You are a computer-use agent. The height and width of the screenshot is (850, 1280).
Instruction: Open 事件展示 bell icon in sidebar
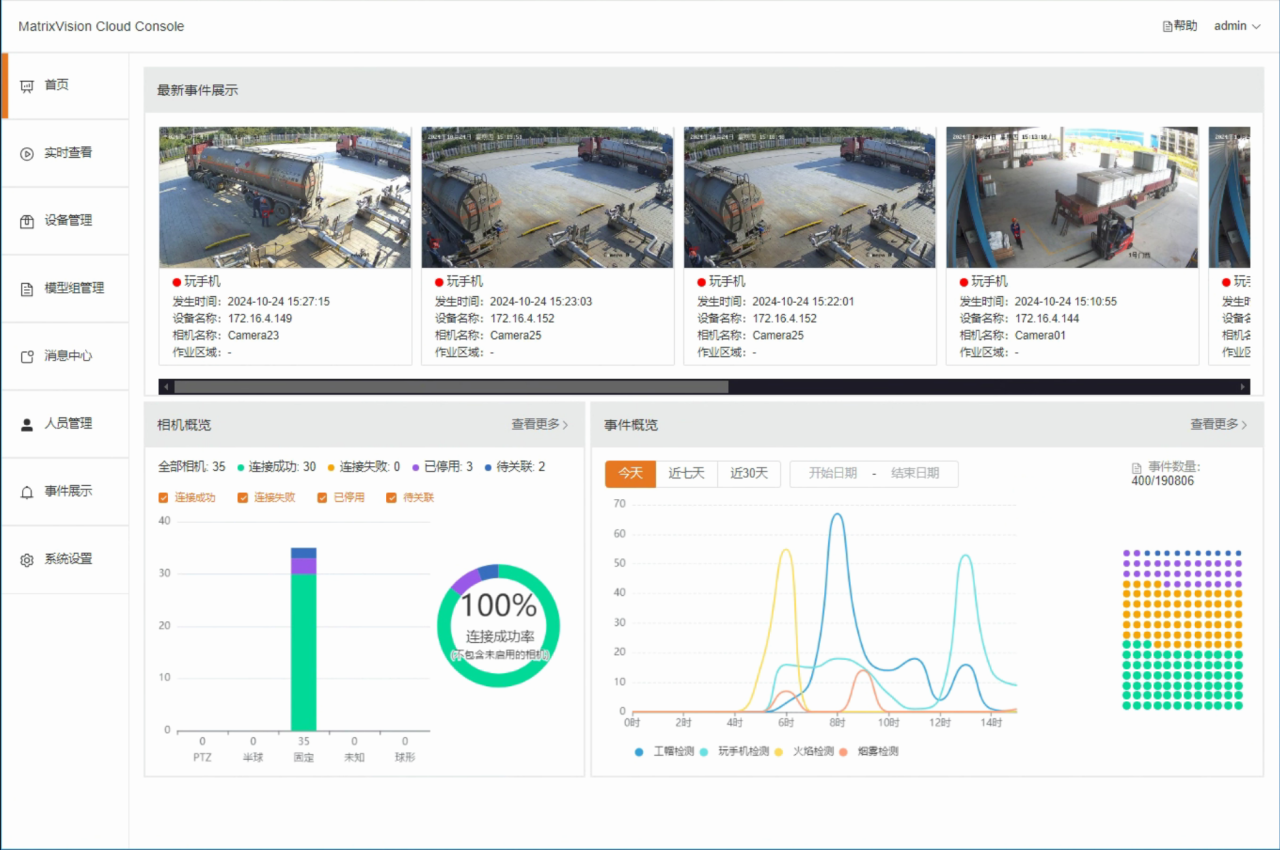(x=27, y=492)
